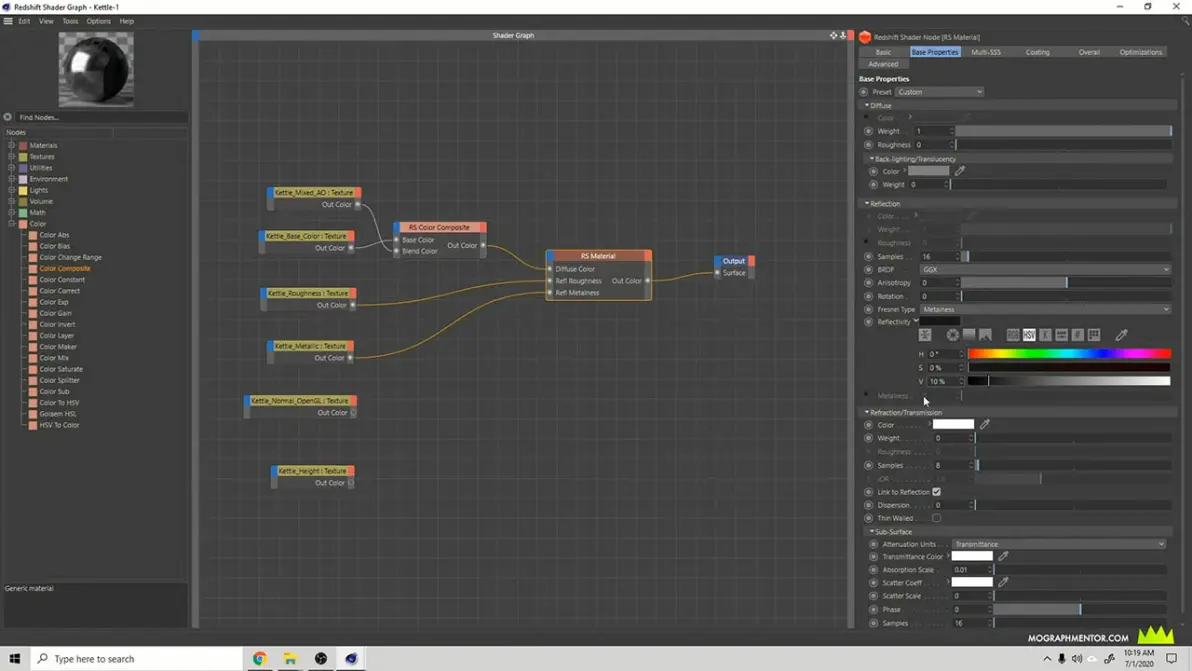Open the Edit menu
This screenshot has height=671, width=1192.
(24, 21)
